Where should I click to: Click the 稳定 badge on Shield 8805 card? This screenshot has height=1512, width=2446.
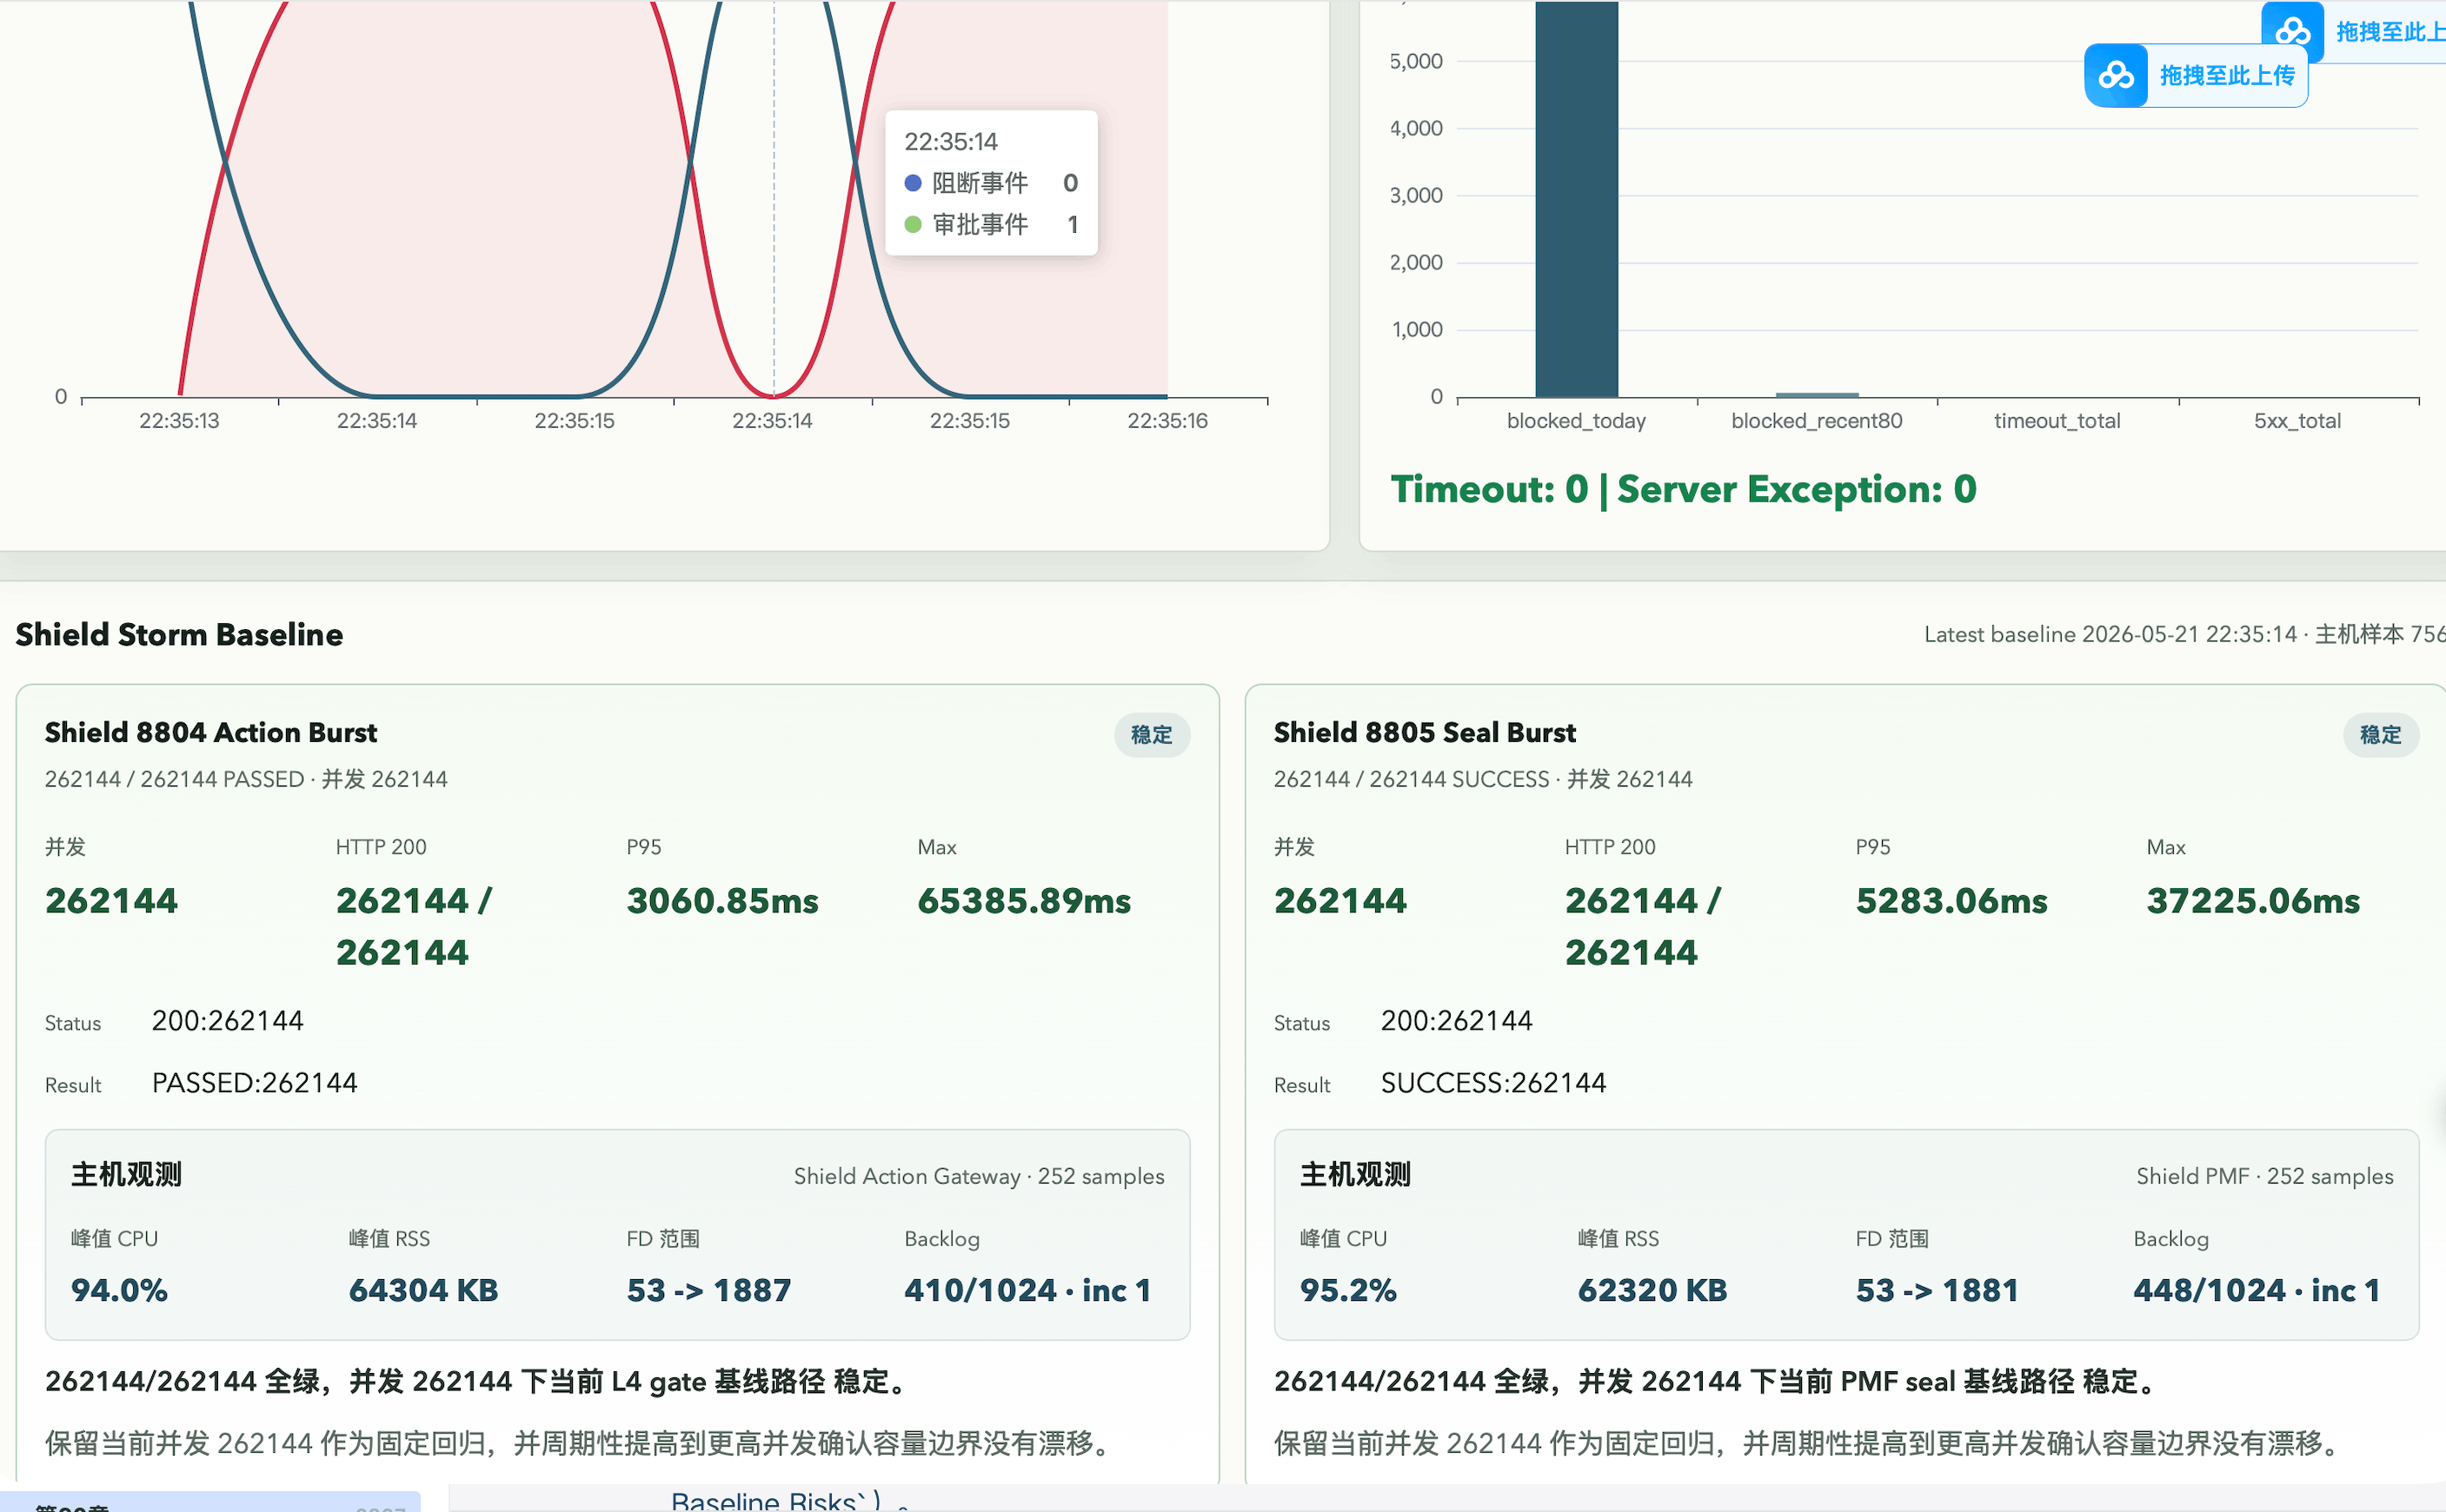point(2380,735)
